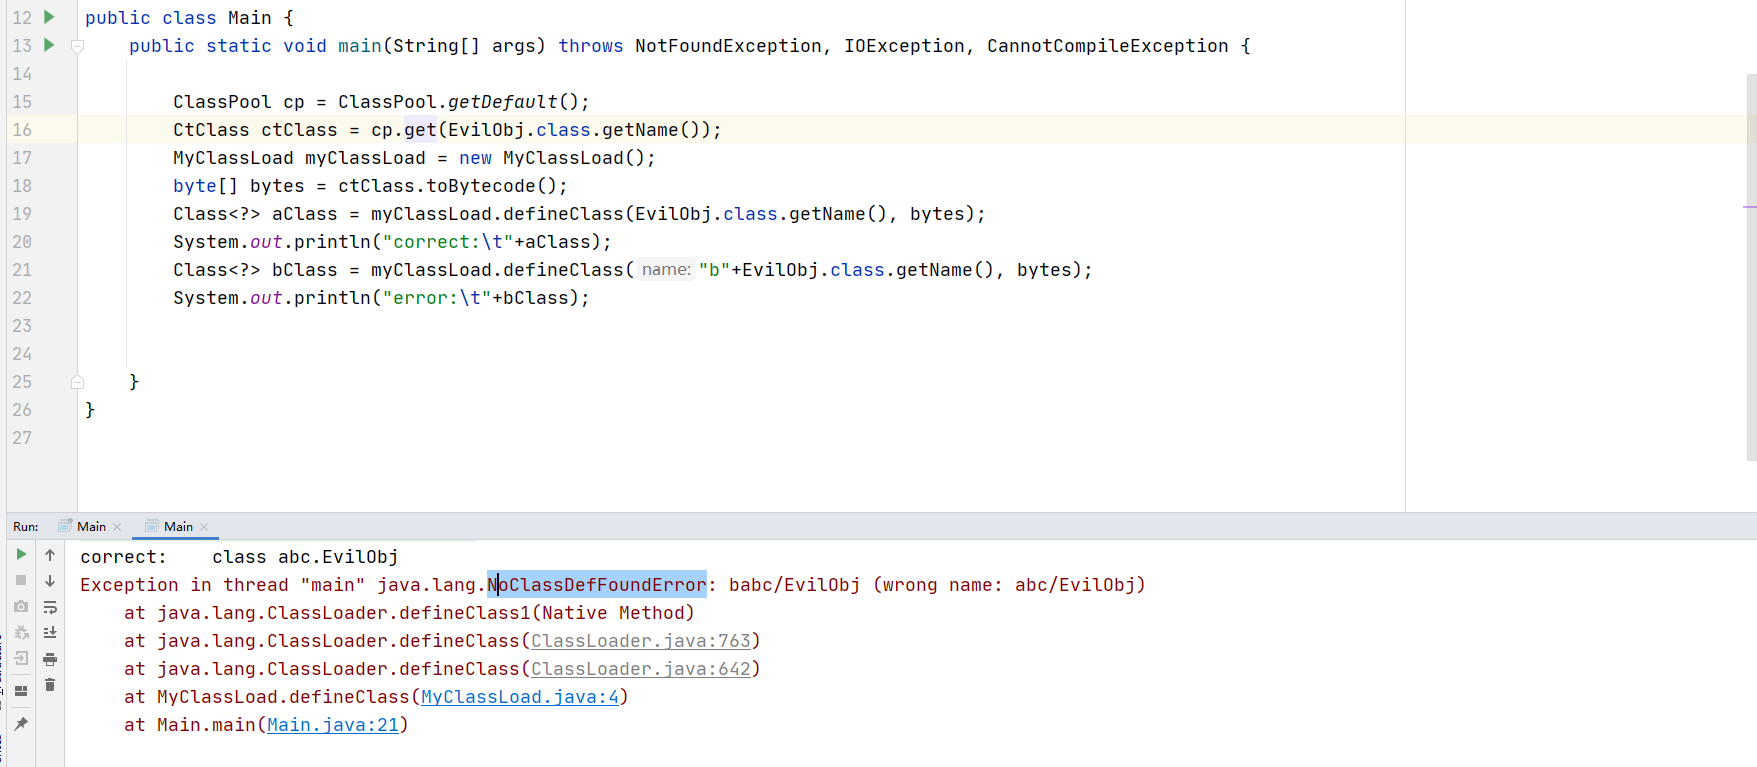Click the Stop process icon
Screen dimensions: 1757x767
coord(21,580)
